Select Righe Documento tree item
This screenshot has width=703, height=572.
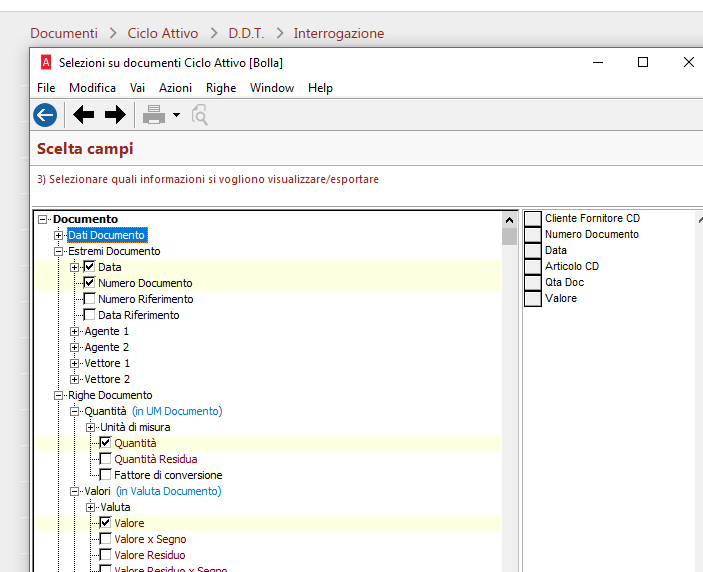(110, 395)
